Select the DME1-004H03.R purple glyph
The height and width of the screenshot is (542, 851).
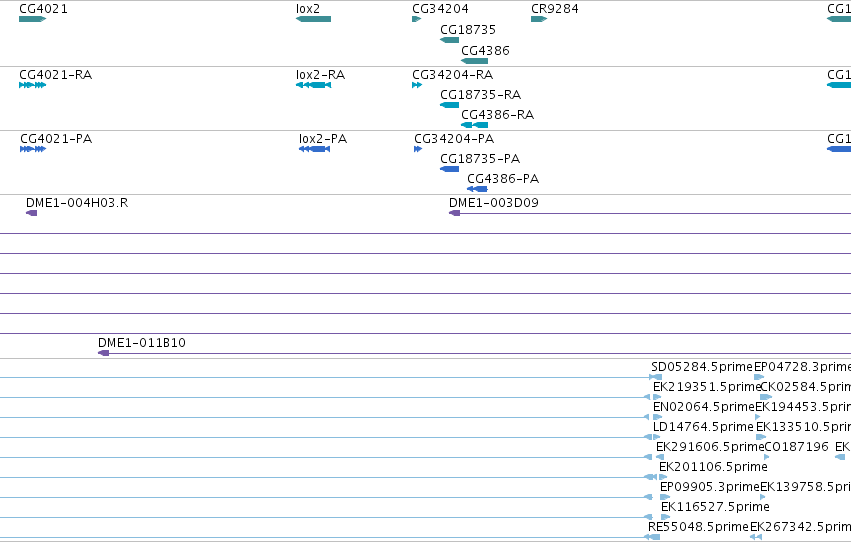[31, 213]
